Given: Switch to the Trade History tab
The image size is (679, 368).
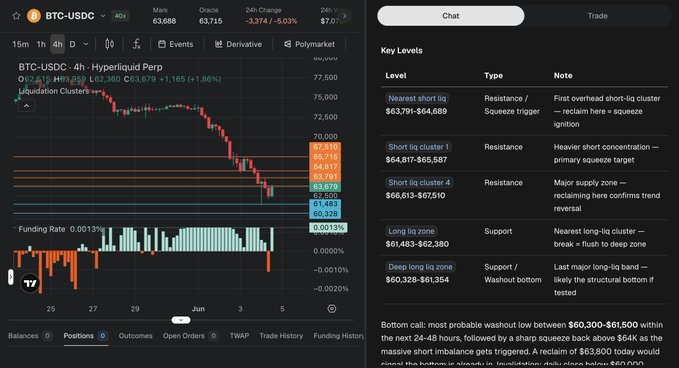Looking at the screenshot, I should 281,336.
